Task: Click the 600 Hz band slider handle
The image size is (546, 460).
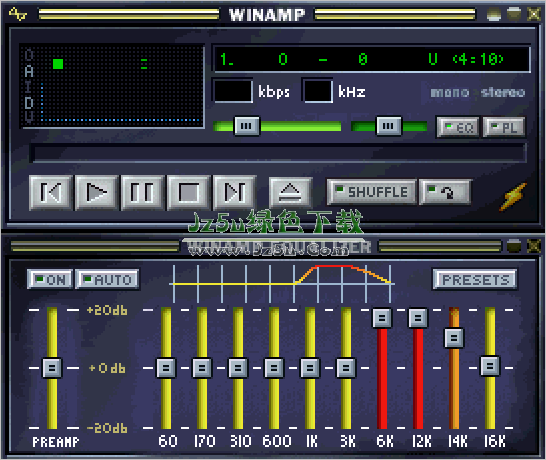Action: coord(274,368)
